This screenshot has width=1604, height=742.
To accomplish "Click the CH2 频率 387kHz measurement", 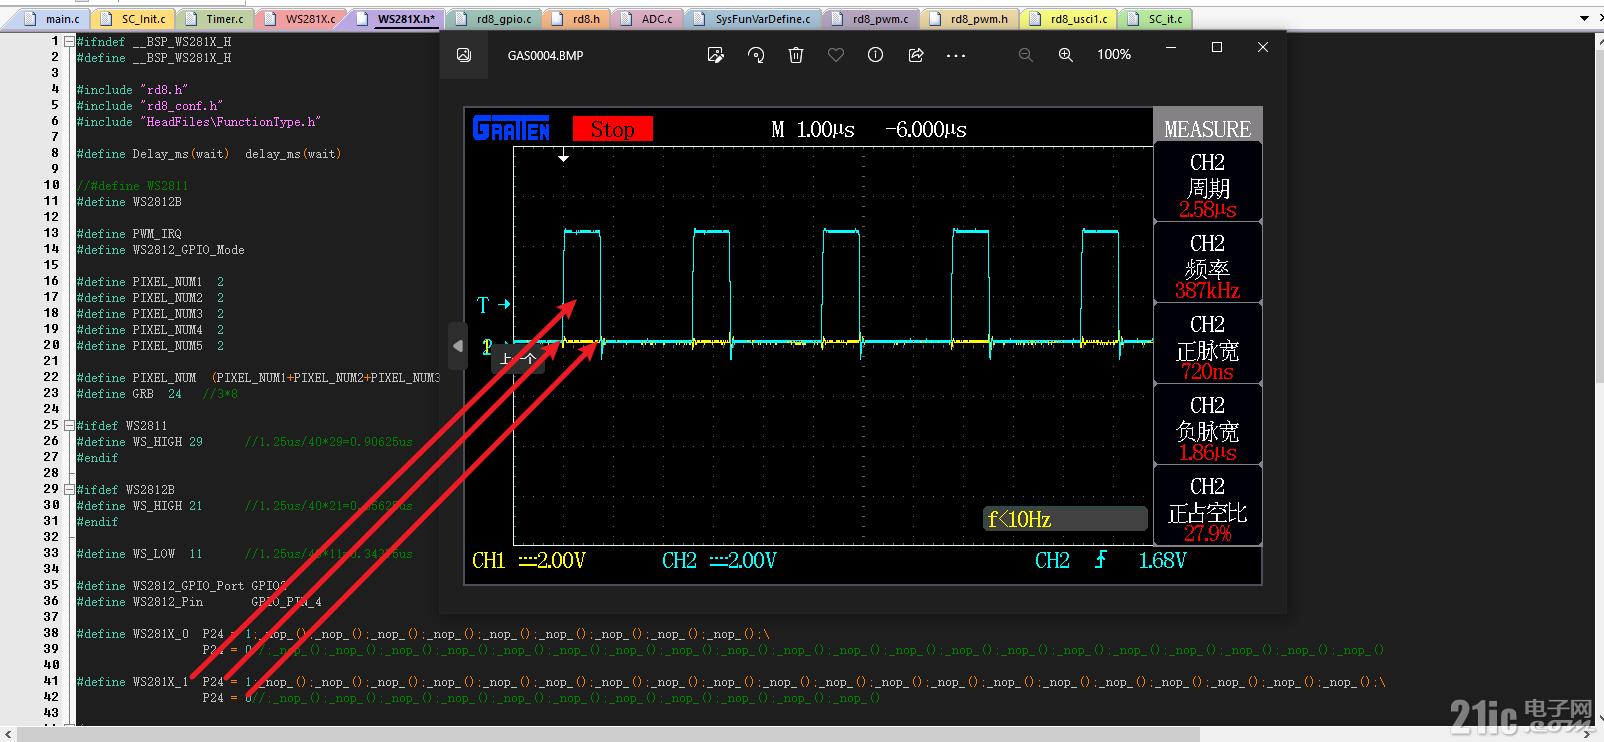I will tap(1207, 263).
